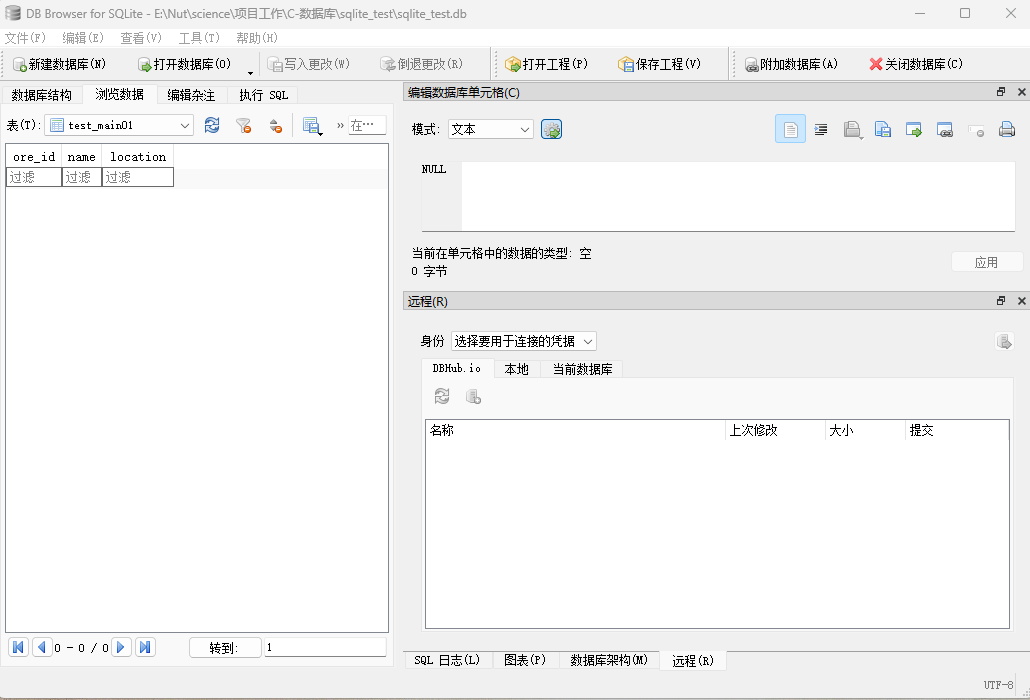Switch to the 当前数据库 tab
Image resolution: width=1030 pixels, height=700 pixels.
(582, 370)
